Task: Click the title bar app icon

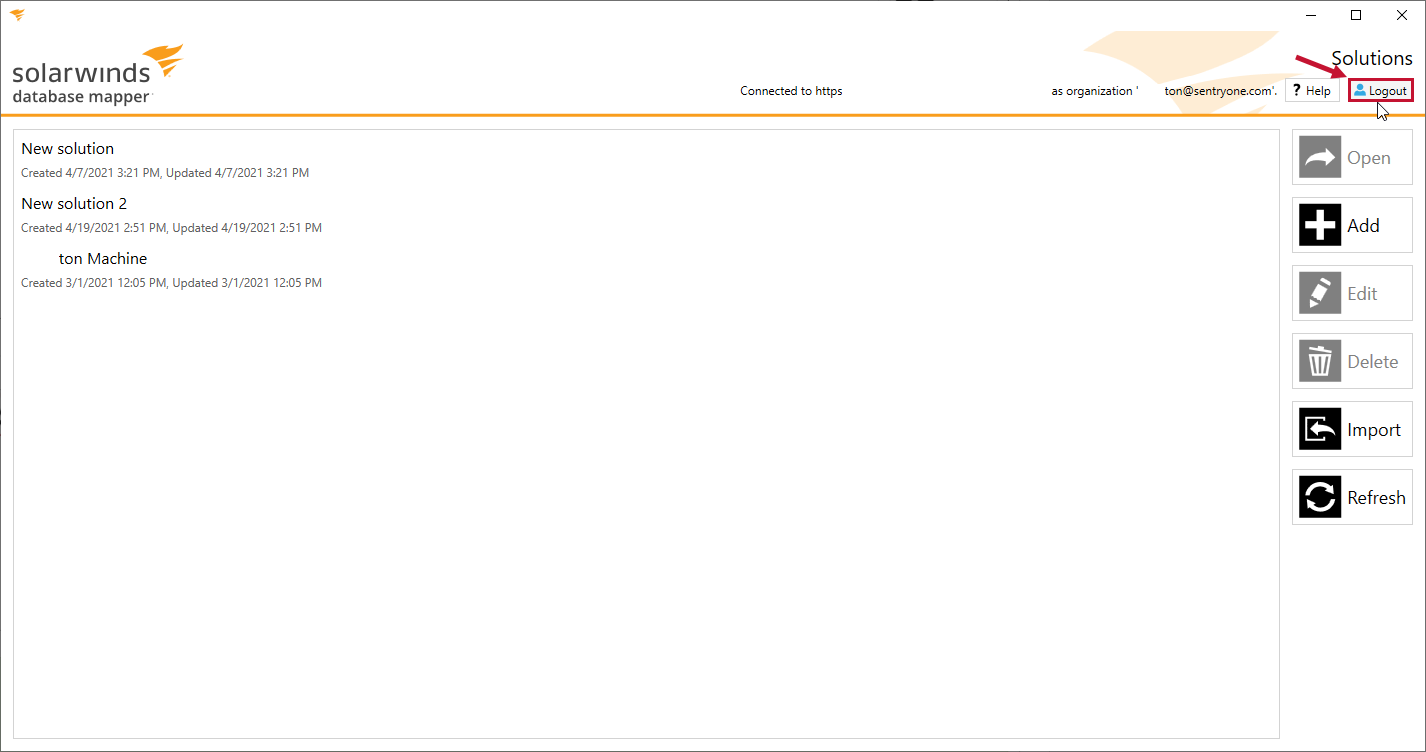Action: [17, 15]
